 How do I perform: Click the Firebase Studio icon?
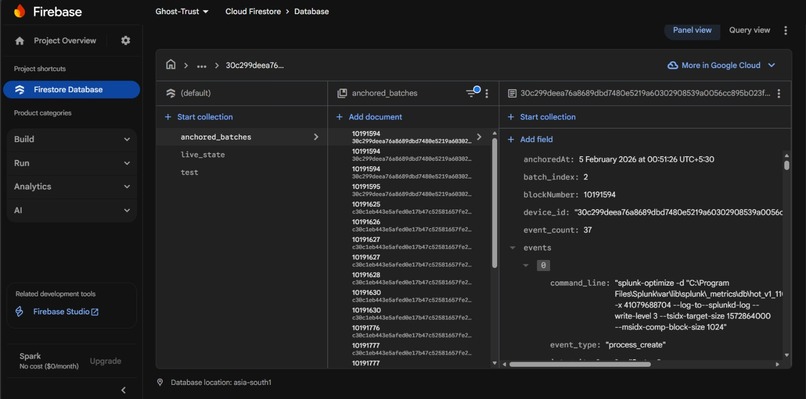coord(20,312)
